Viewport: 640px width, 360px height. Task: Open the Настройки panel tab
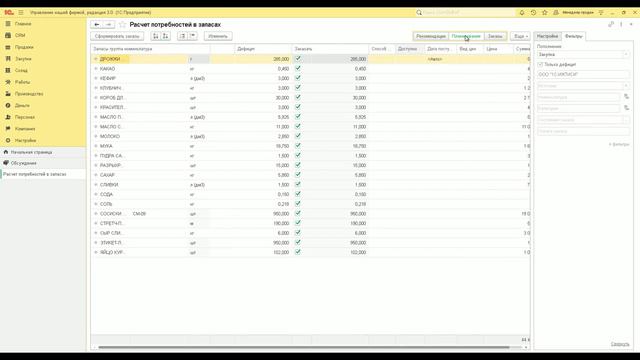(x=547, y=36)
